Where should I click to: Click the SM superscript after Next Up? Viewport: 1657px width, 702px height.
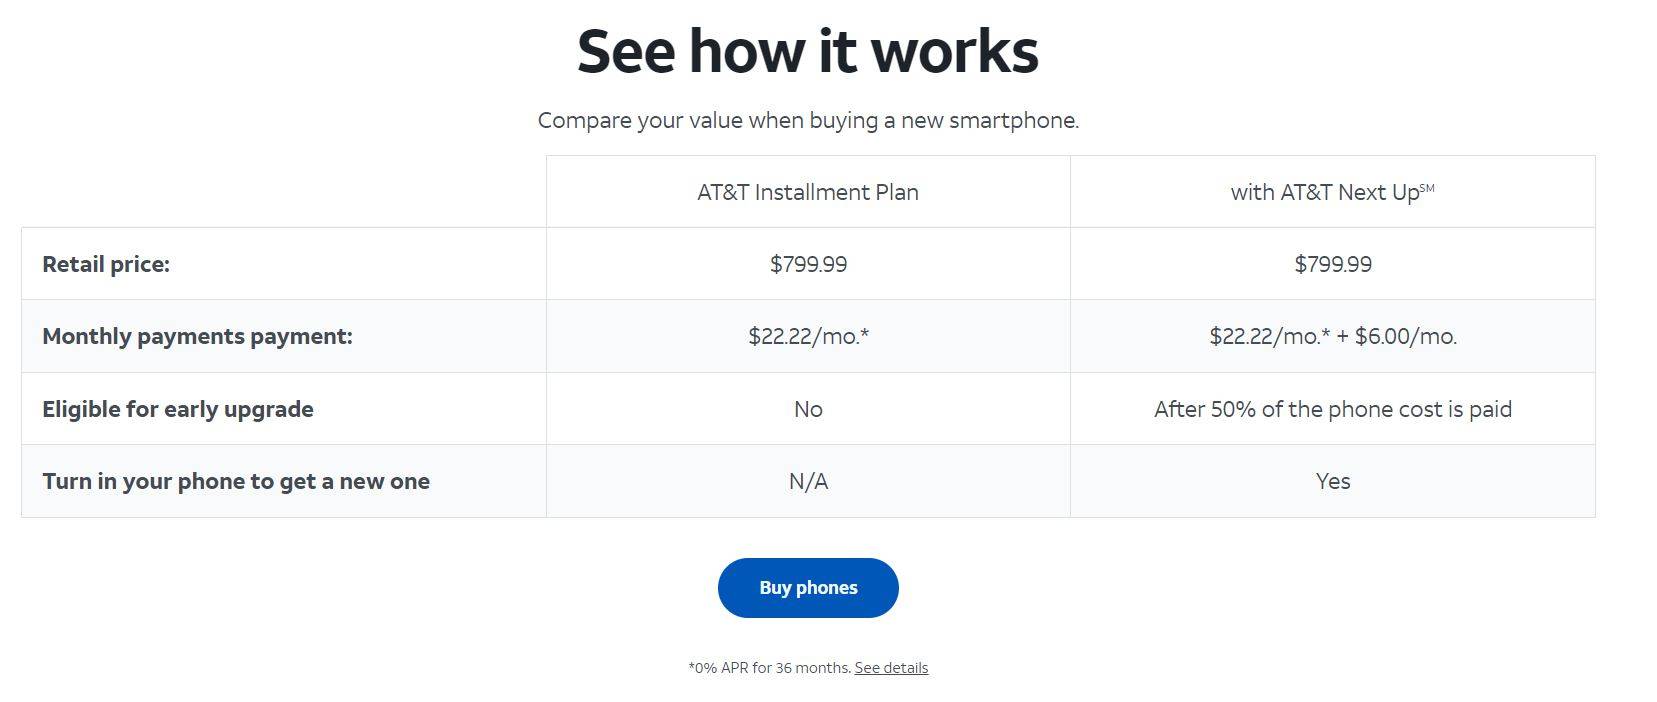pyautogui.click(x=1427, y=187)
